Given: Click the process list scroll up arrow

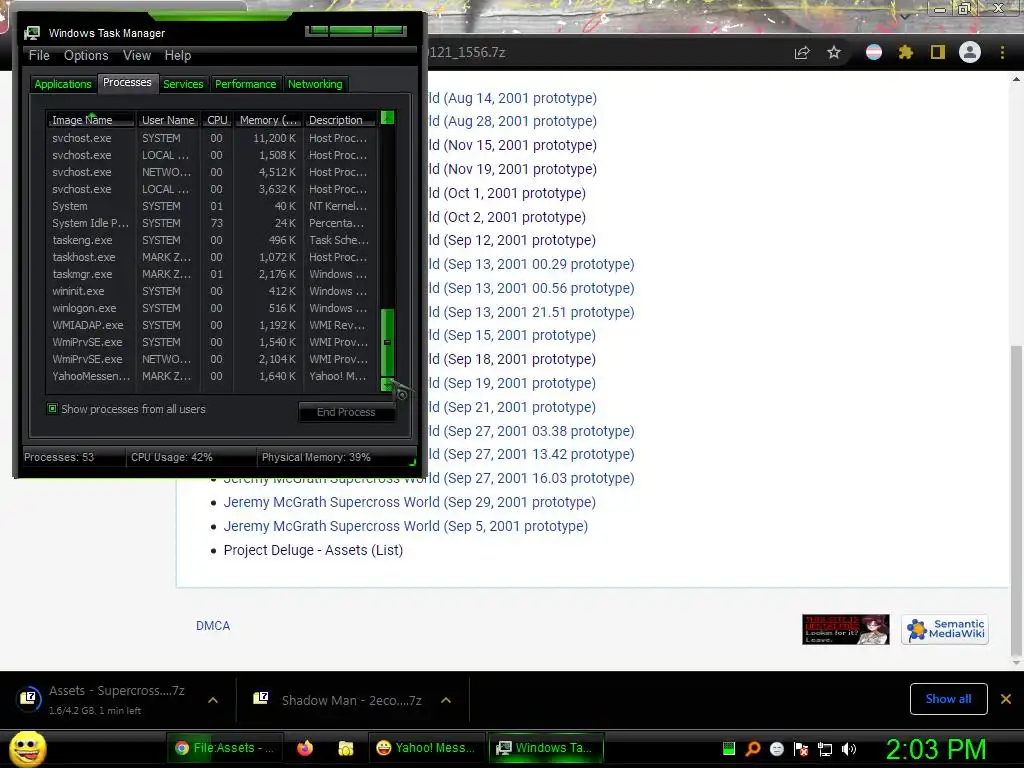Looking at the screenshot, I should 387,118.
